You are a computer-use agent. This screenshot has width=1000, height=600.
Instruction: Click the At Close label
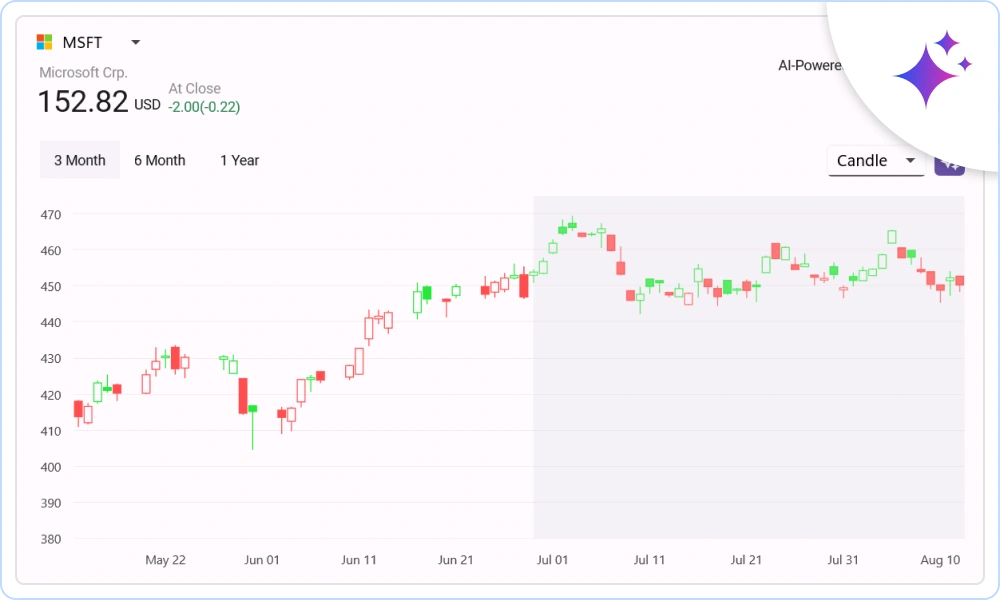coord(195,89)
